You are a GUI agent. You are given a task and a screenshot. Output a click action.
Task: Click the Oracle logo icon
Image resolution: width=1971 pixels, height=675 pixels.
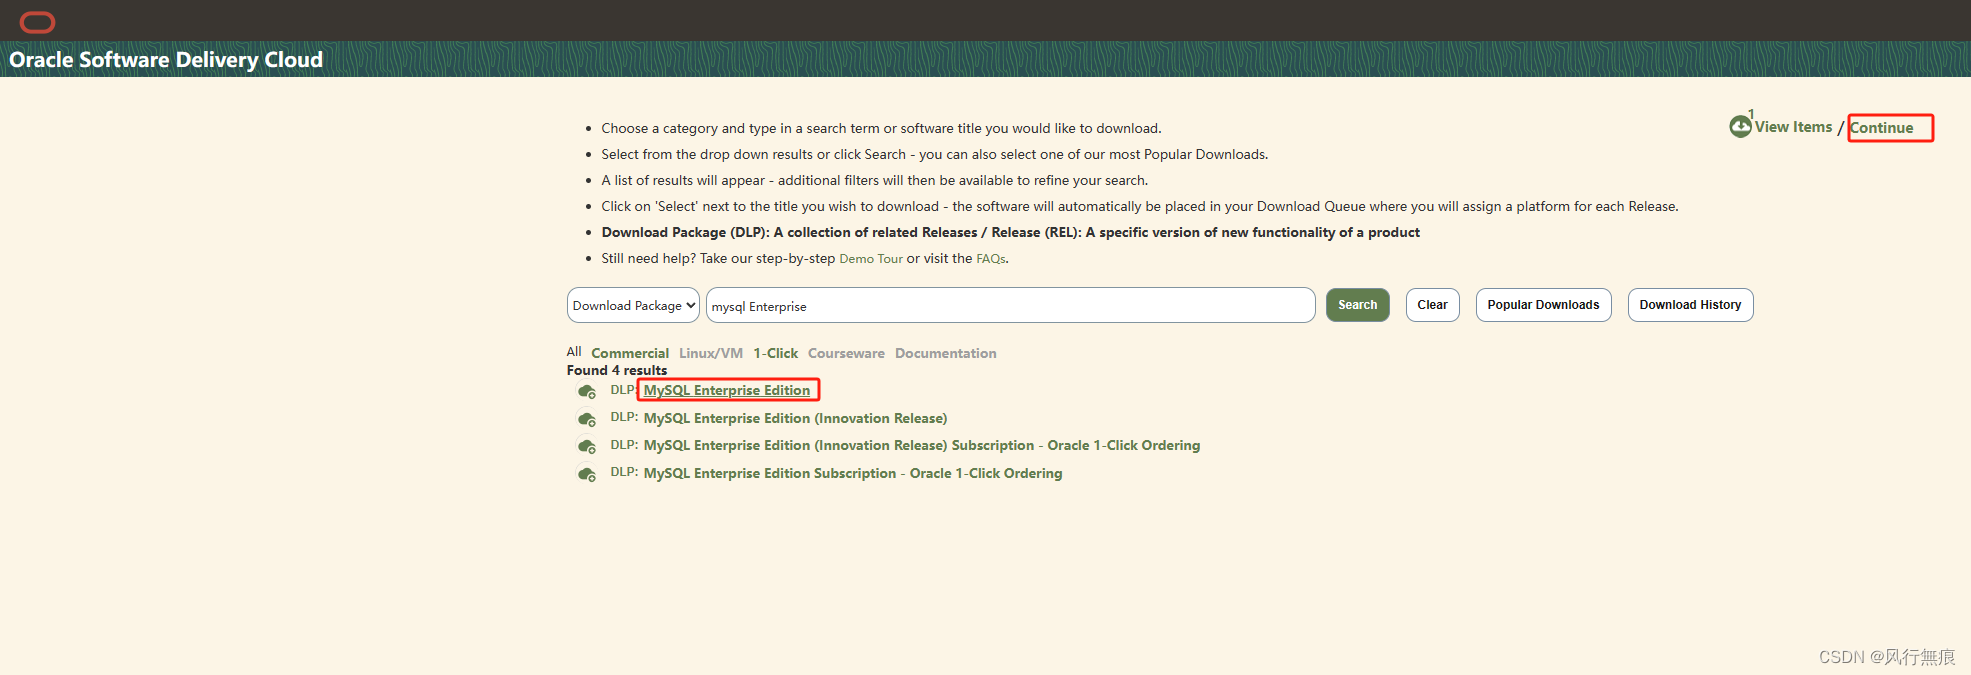(x=37, y=22)
